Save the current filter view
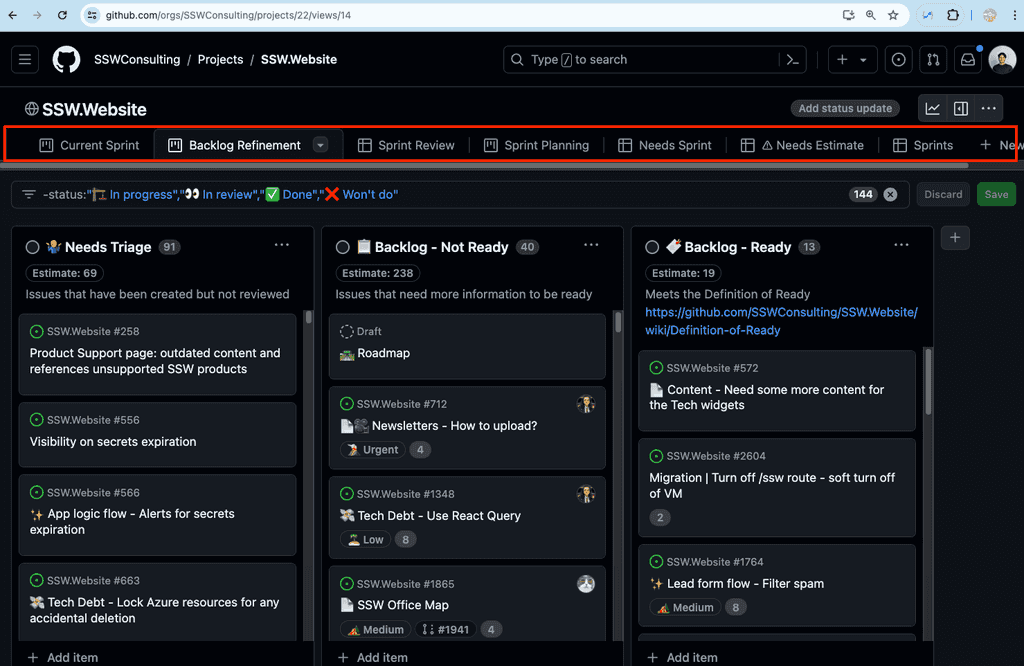1024x666 pixels. point(996,194)
